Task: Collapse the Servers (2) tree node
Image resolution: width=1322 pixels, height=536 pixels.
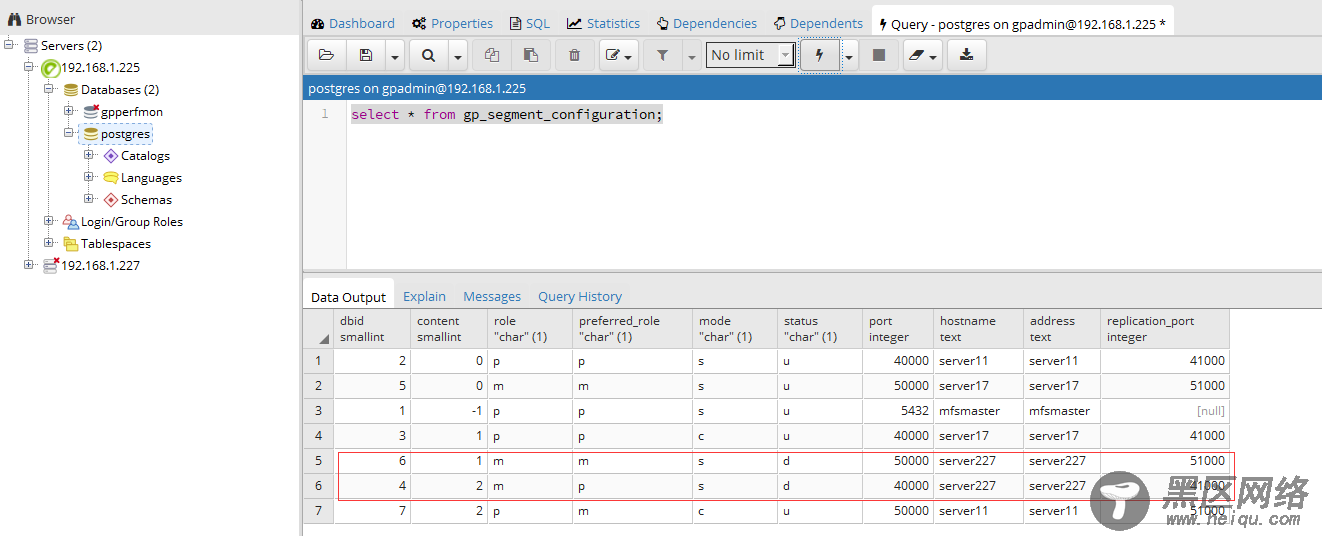Action: point(9,45)
